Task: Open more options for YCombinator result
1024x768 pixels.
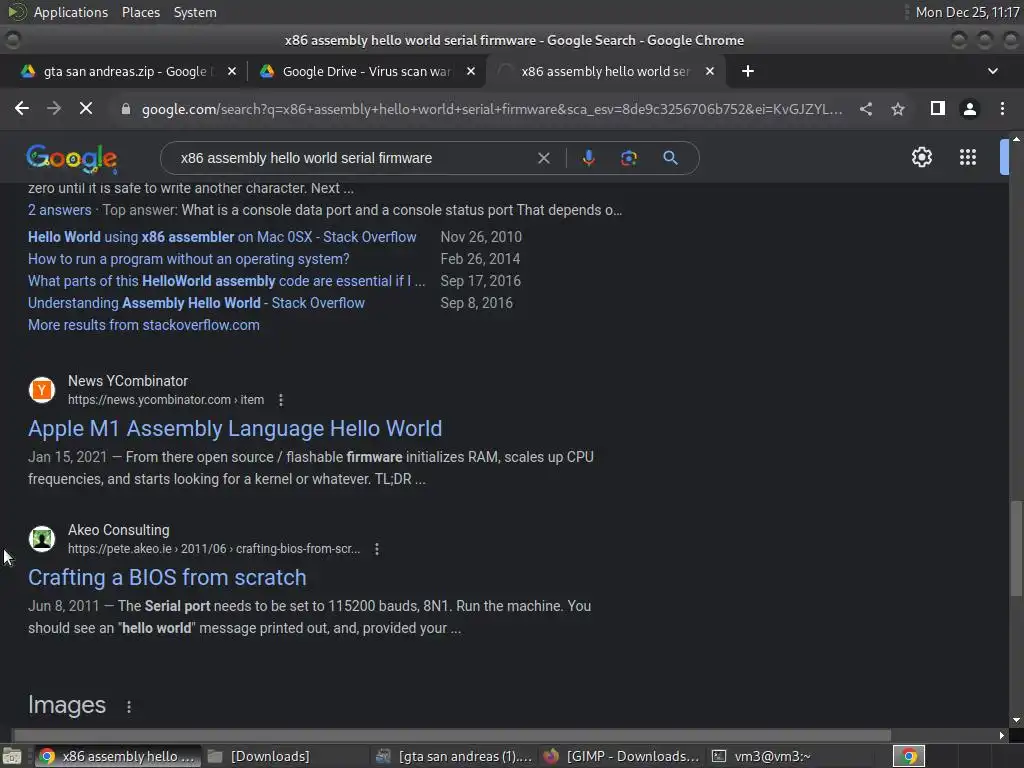Action: coord(281,400)
